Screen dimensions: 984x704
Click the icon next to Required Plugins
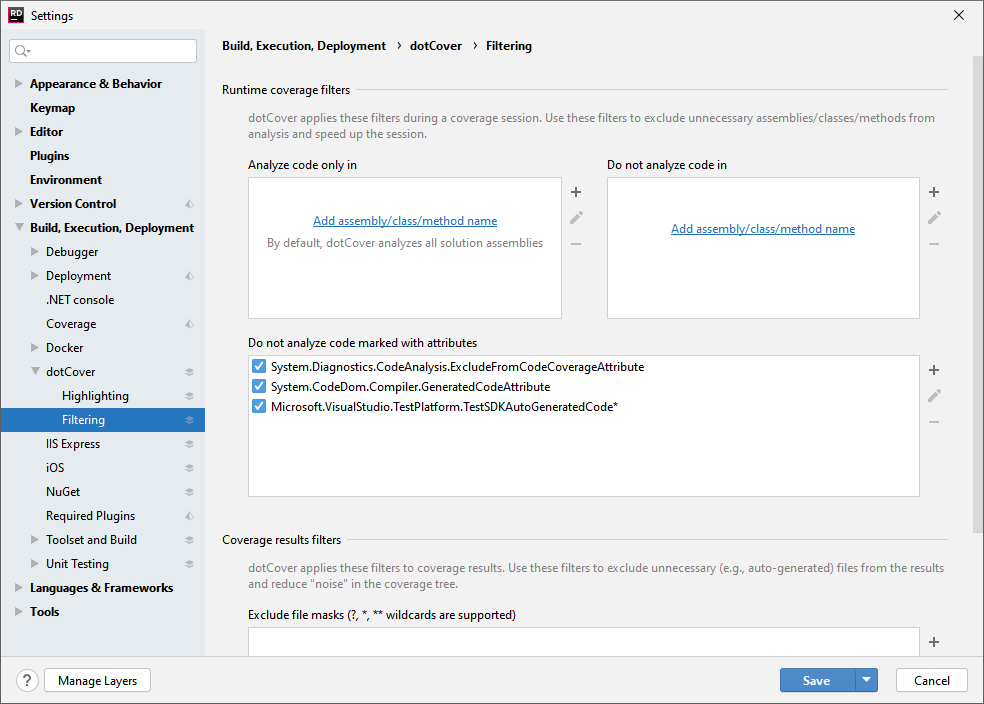tap(189, 516)
